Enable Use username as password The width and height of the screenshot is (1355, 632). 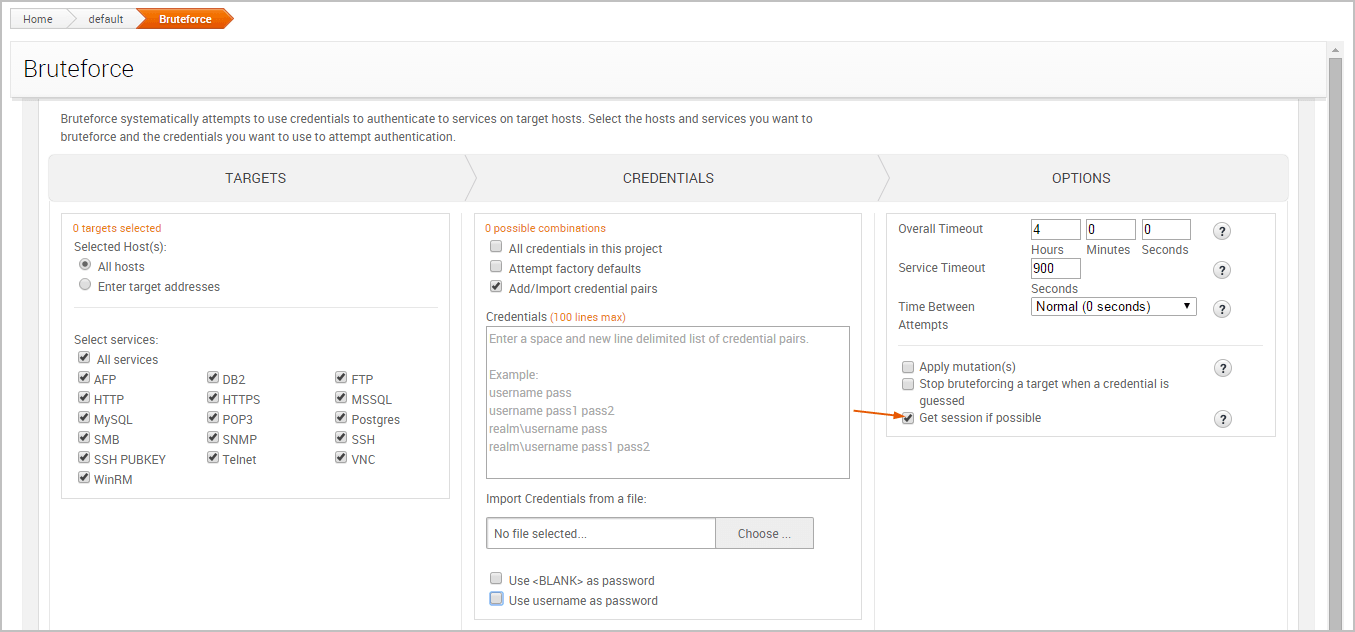496,599
